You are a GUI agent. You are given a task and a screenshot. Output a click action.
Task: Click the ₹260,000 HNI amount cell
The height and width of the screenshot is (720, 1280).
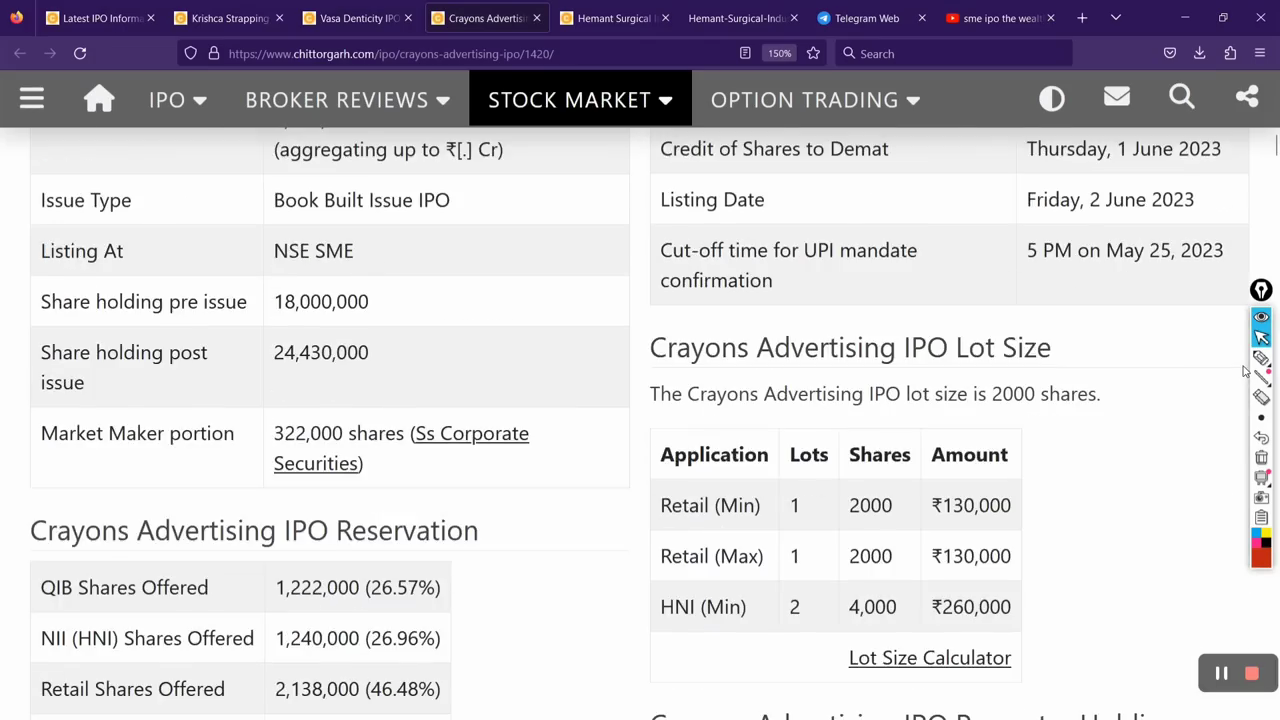click(x=971, y=607)
